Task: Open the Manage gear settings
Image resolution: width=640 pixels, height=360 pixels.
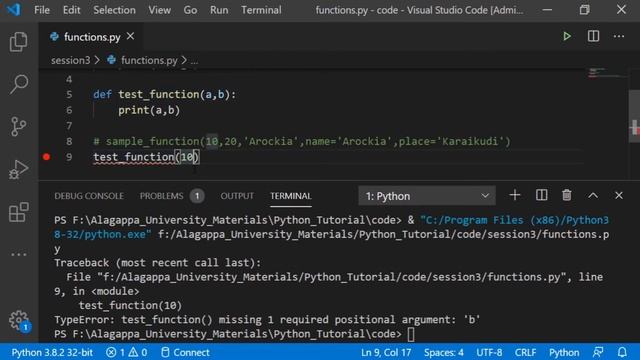Action: pyautogui.click(x=19, y=321)
